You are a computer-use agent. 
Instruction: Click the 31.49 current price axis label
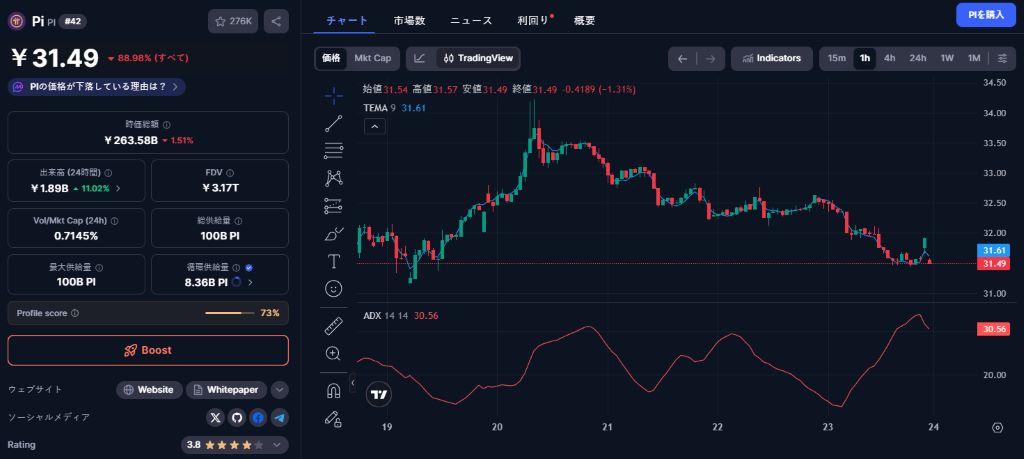(x=993, y=264)
